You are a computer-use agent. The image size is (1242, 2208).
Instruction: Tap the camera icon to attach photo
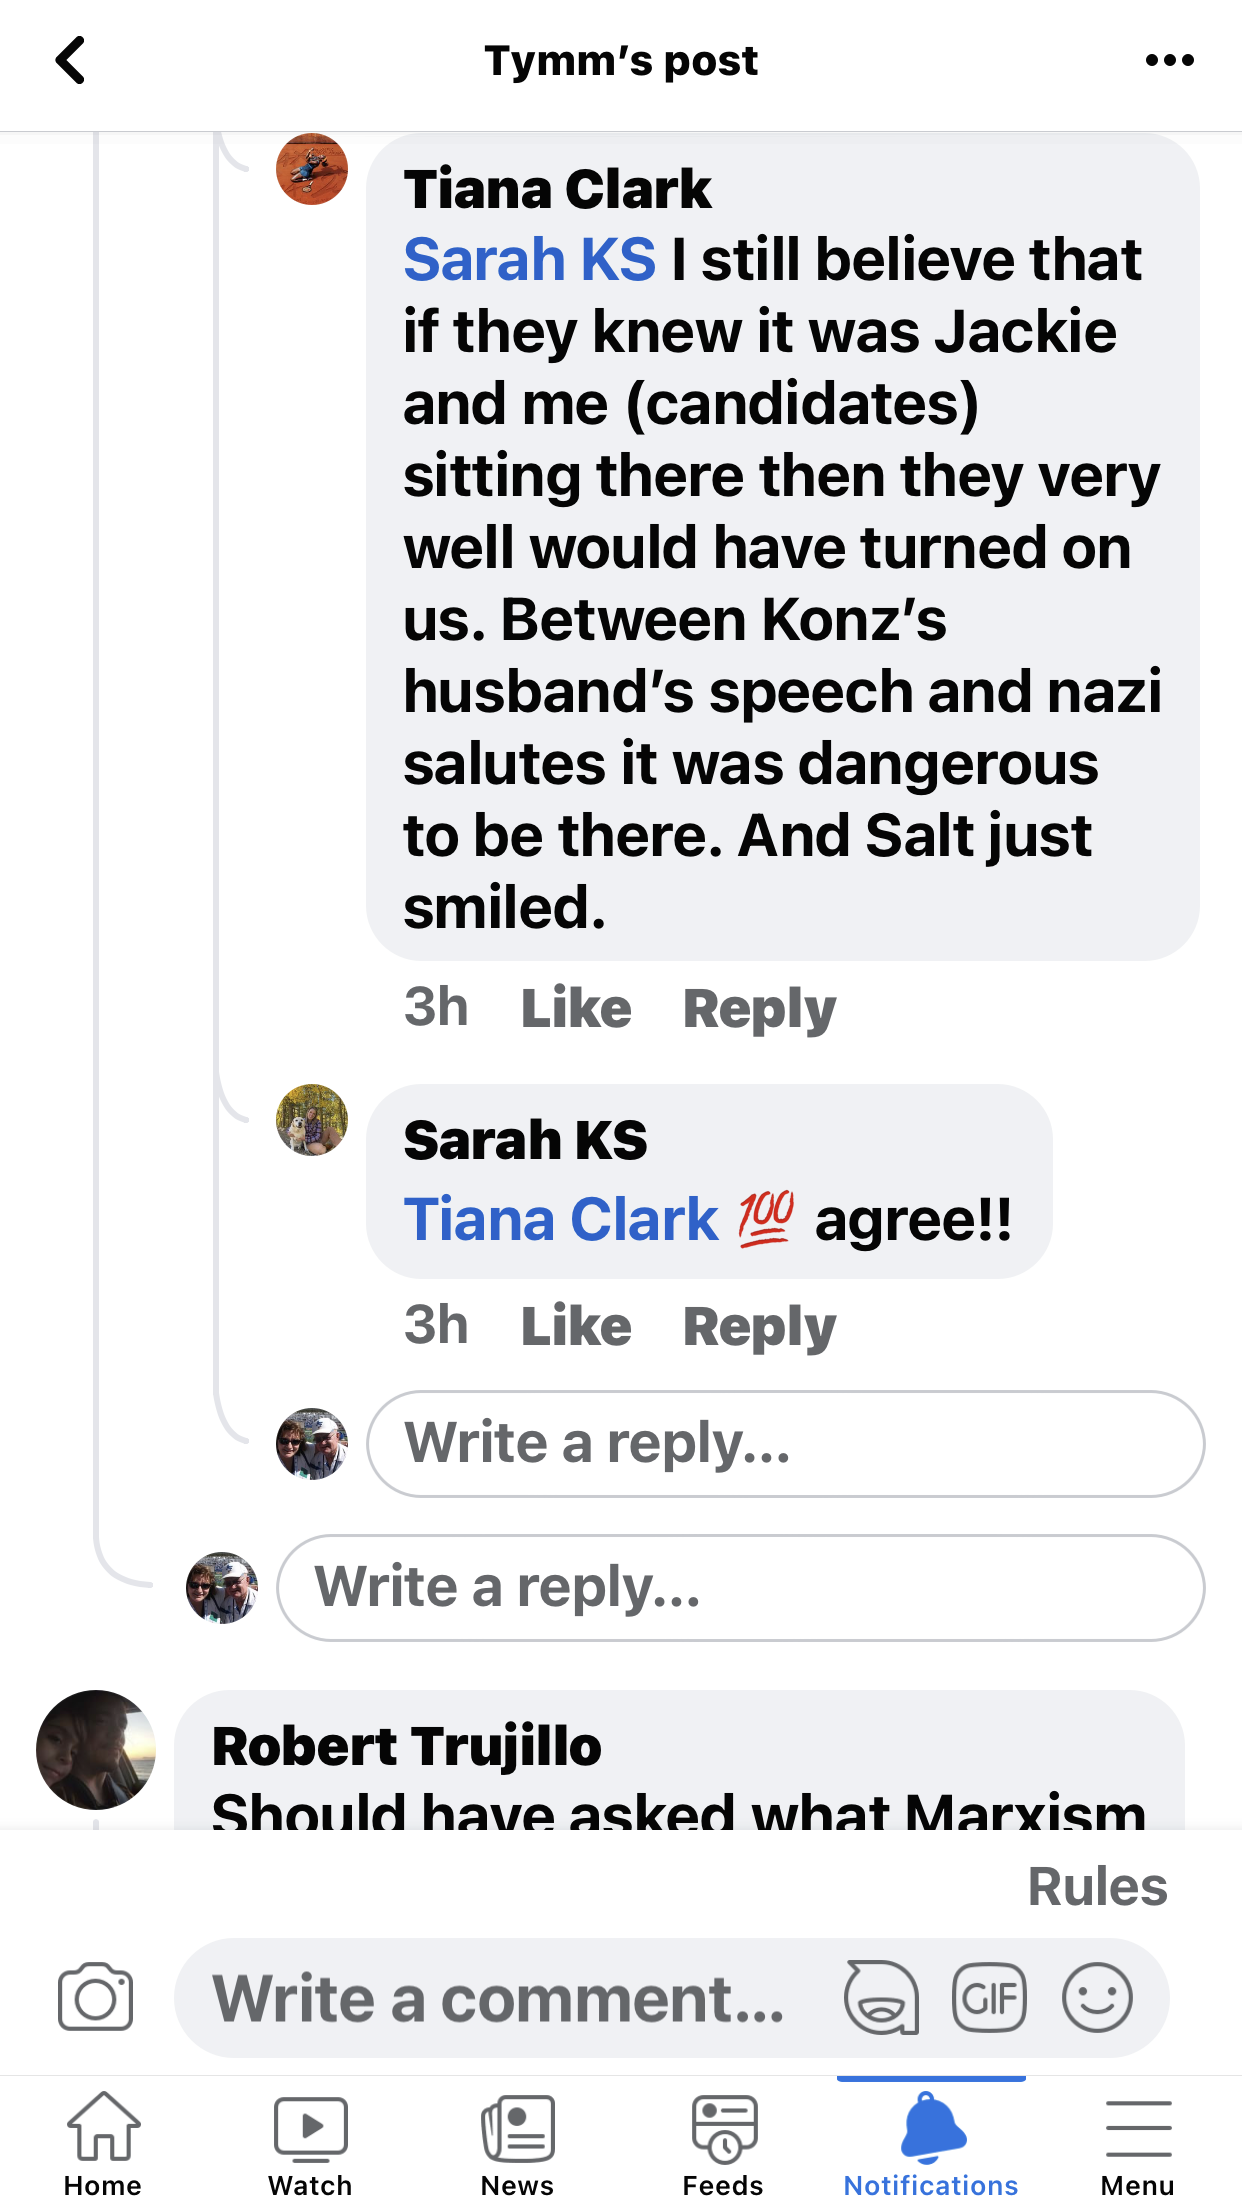tap(95, 1998)
